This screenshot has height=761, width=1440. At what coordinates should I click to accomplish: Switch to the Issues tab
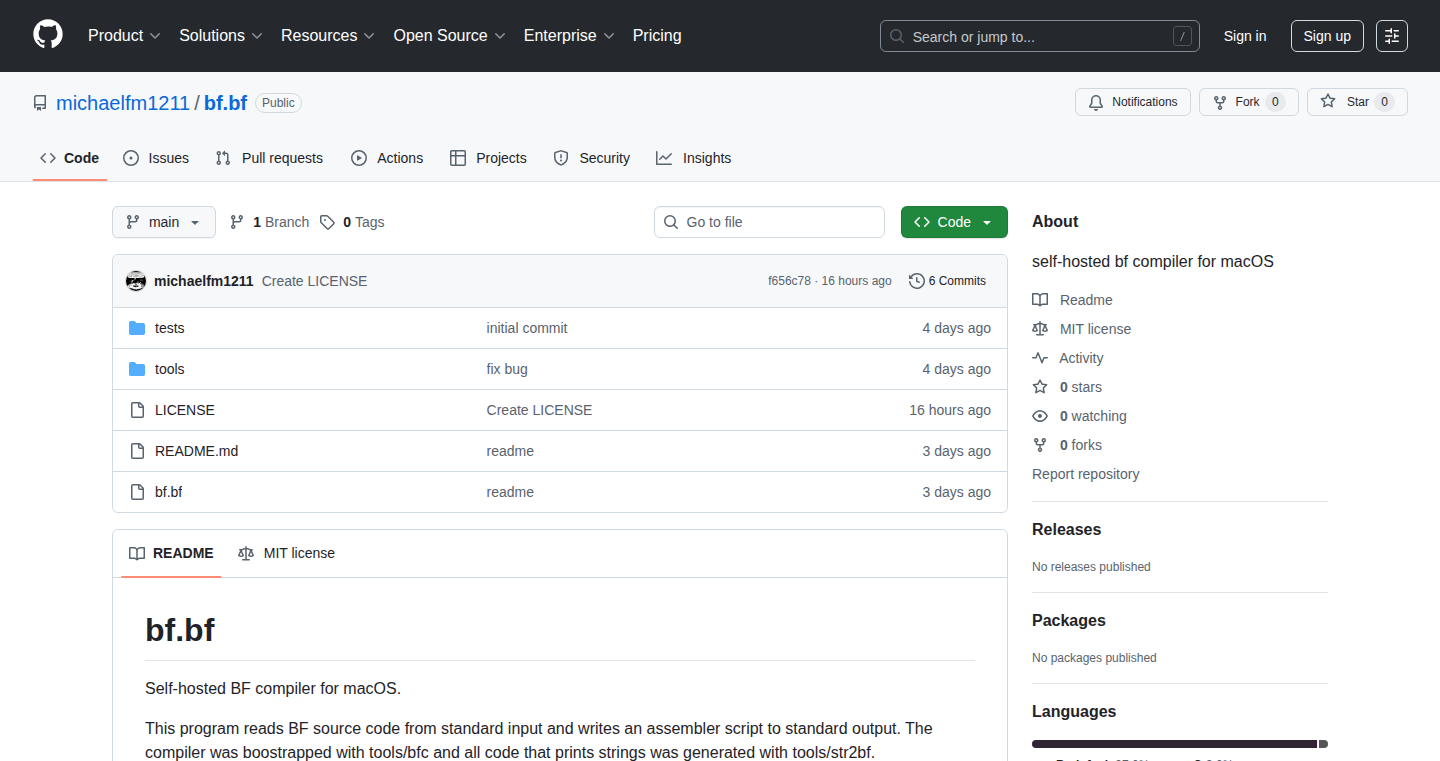point(156,158)
